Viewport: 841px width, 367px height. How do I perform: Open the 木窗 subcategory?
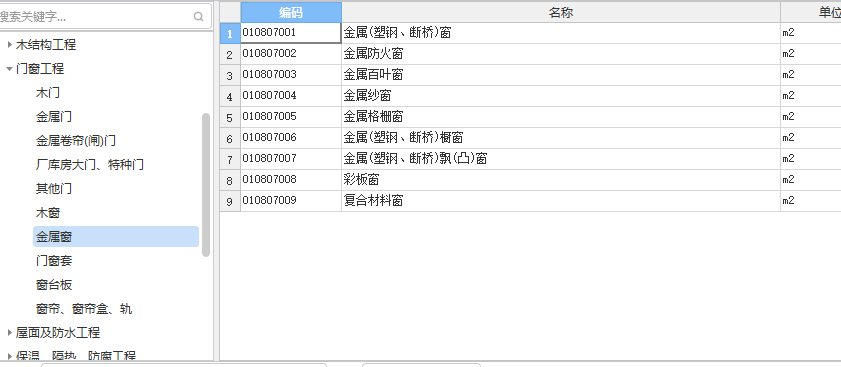(48, 213)
